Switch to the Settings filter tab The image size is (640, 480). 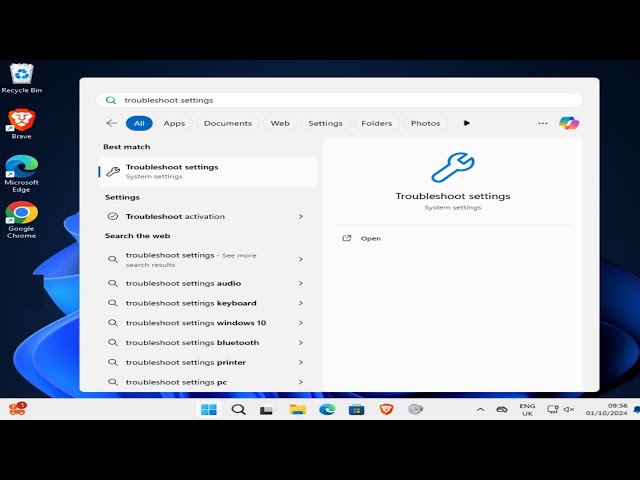click(325, 123)
